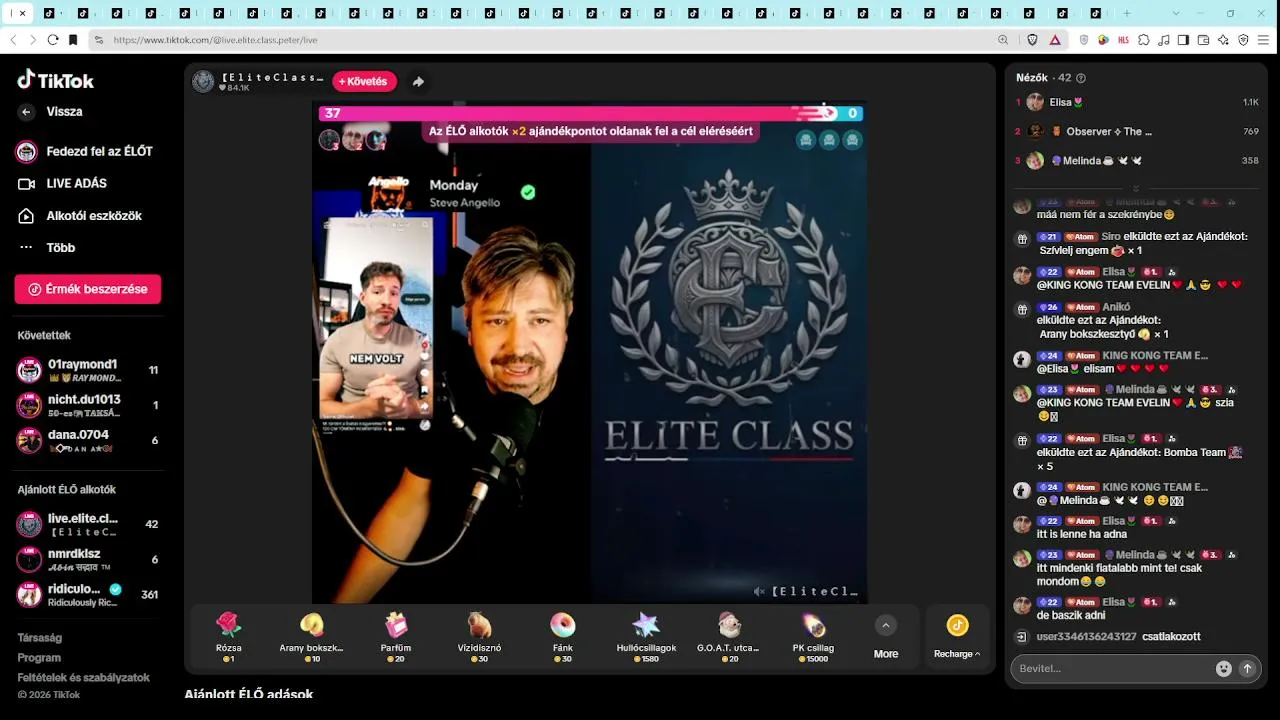The width and height of the screenshot is (1280, 720).
Task: Go back with the browser back arrow
Action: coord(14,40)
